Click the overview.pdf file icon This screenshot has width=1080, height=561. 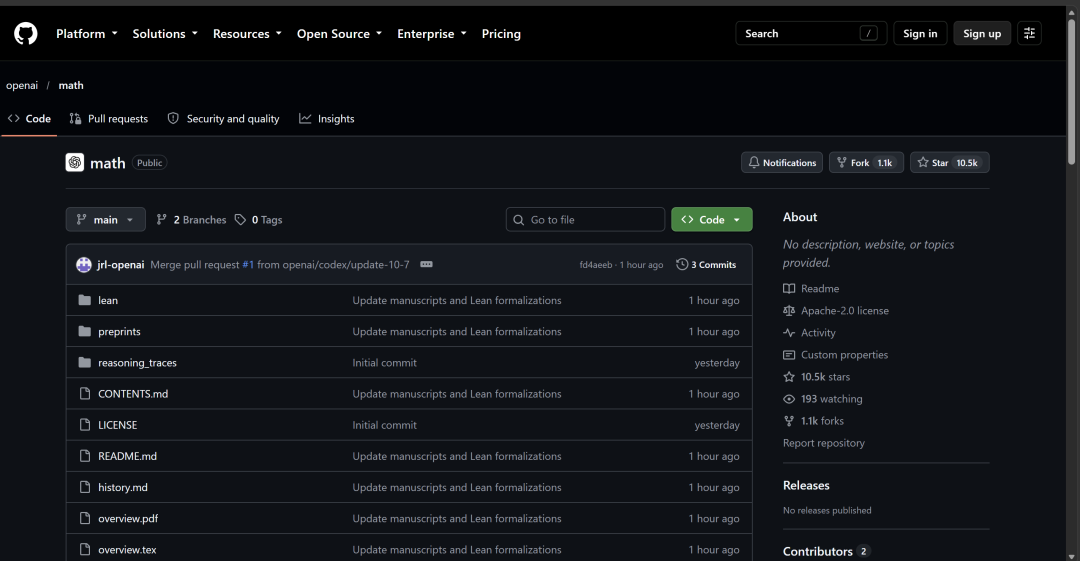pos(85,518)
